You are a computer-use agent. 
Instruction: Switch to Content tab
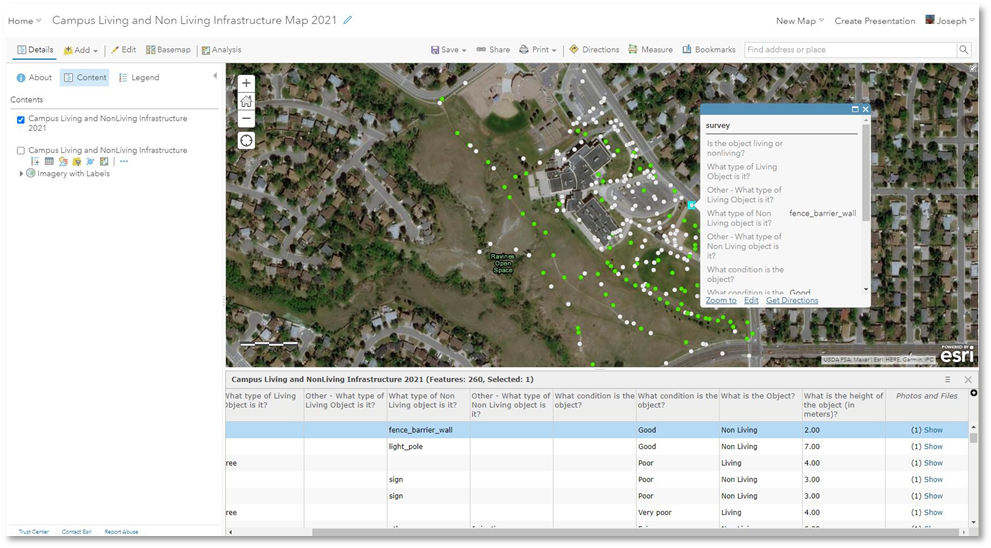pos(85,77)
